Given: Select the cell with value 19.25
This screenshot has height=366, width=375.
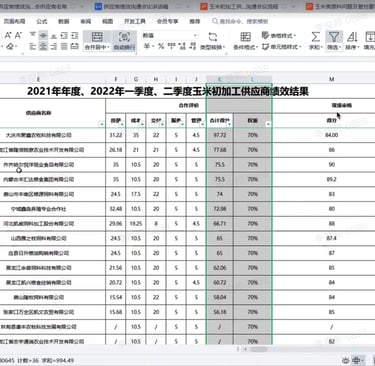Looking at the screenshot, I should [136, 223].
